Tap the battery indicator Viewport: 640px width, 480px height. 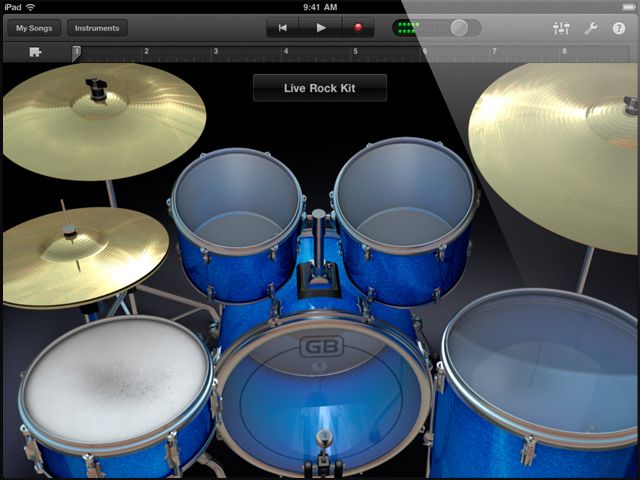click(628, 7)
